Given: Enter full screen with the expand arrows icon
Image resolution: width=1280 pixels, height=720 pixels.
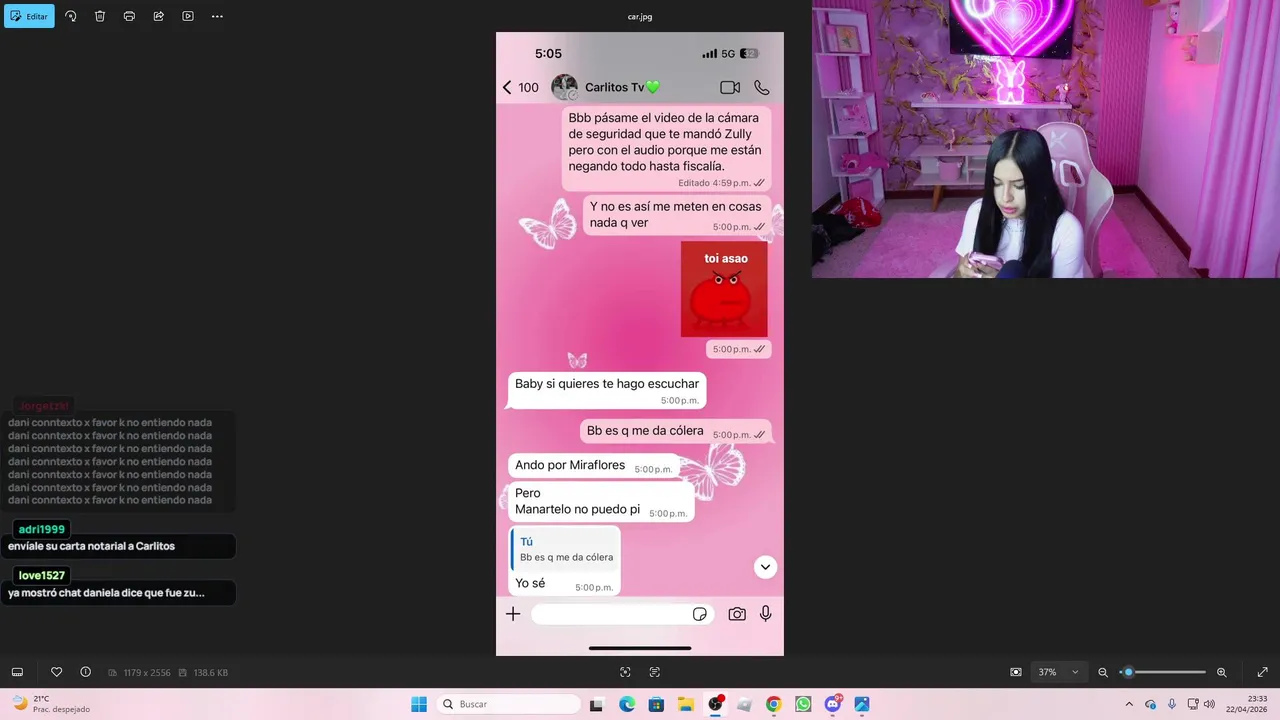Looking at the screenshot, I should [1262, 672].
